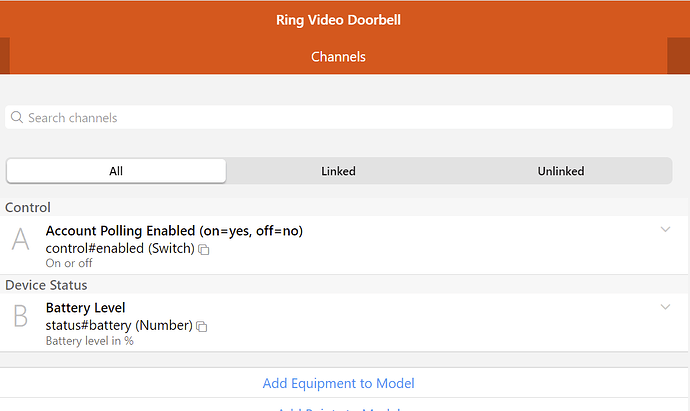This screenshot has height=411, width=690.
Task: Click the partial tab left of Channels
Action: (5, 56)
